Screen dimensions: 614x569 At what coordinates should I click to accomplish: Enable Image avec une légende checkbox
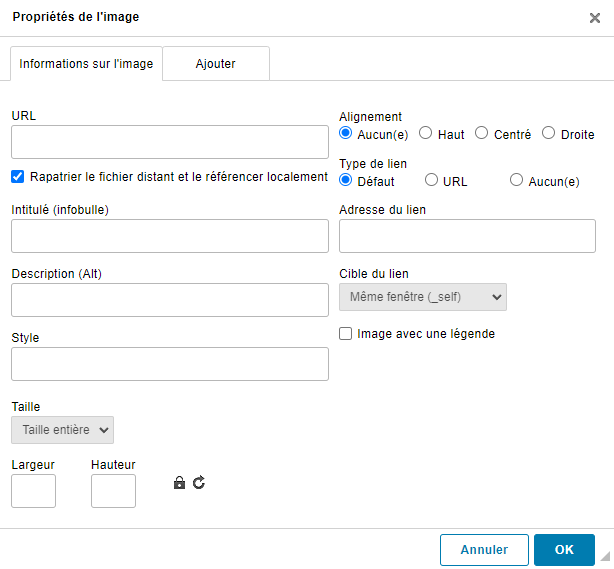point(345,334)
